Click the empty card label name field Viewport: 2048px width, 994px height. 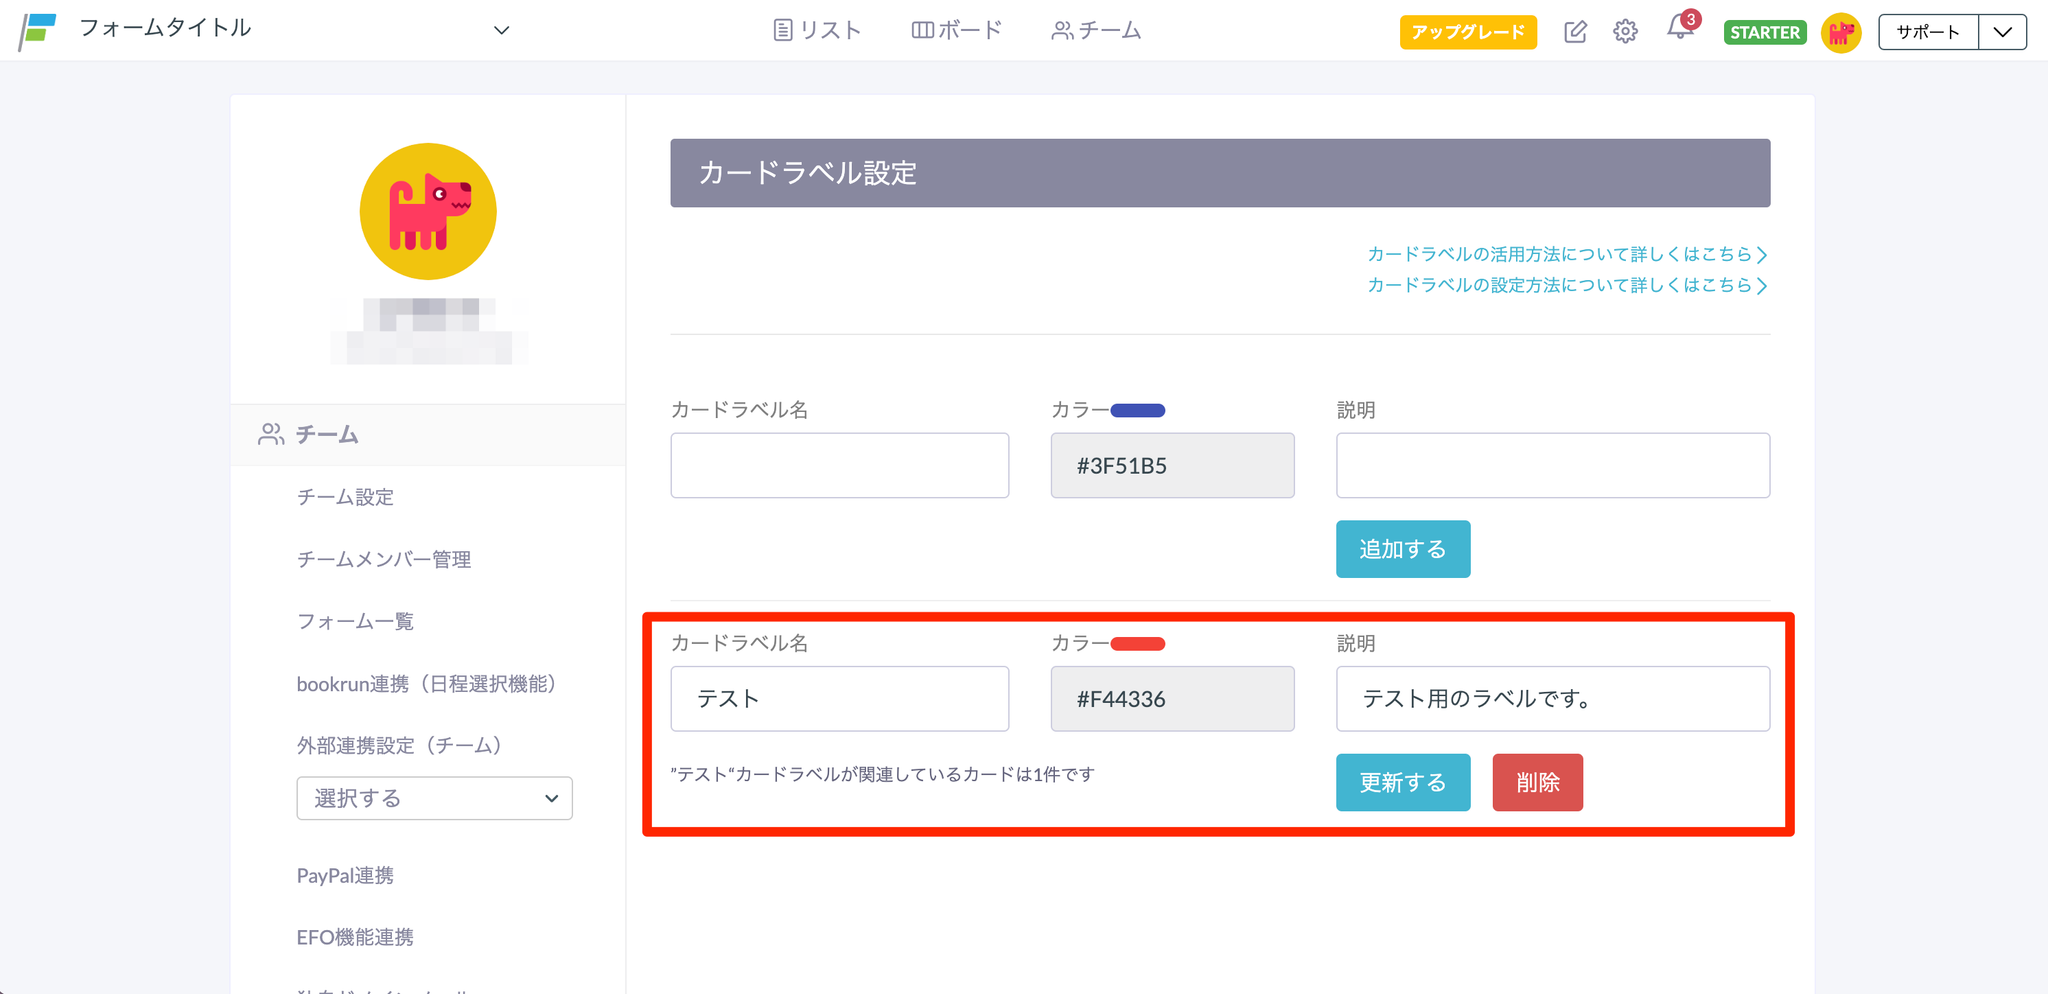click(839, 466)
